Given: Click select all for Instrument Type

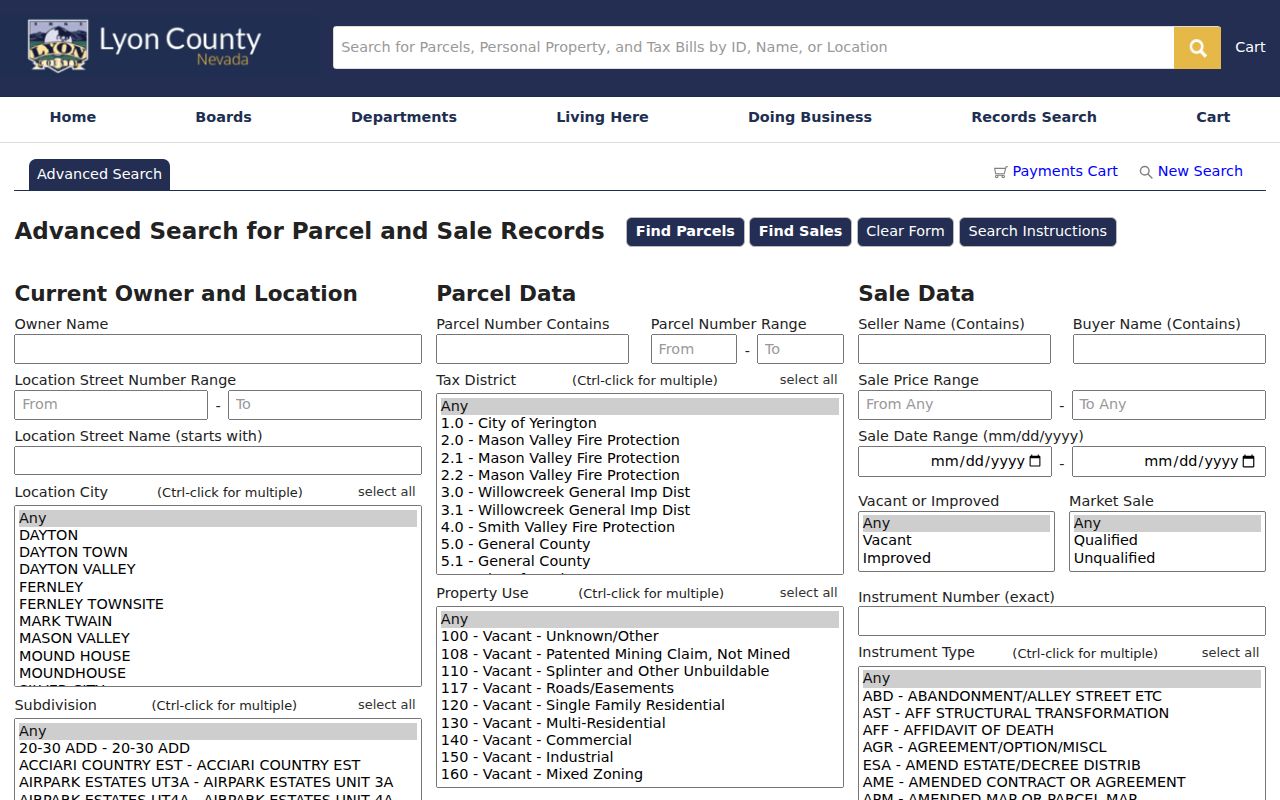Looking at the screenshot, I should pos(1231,653).
